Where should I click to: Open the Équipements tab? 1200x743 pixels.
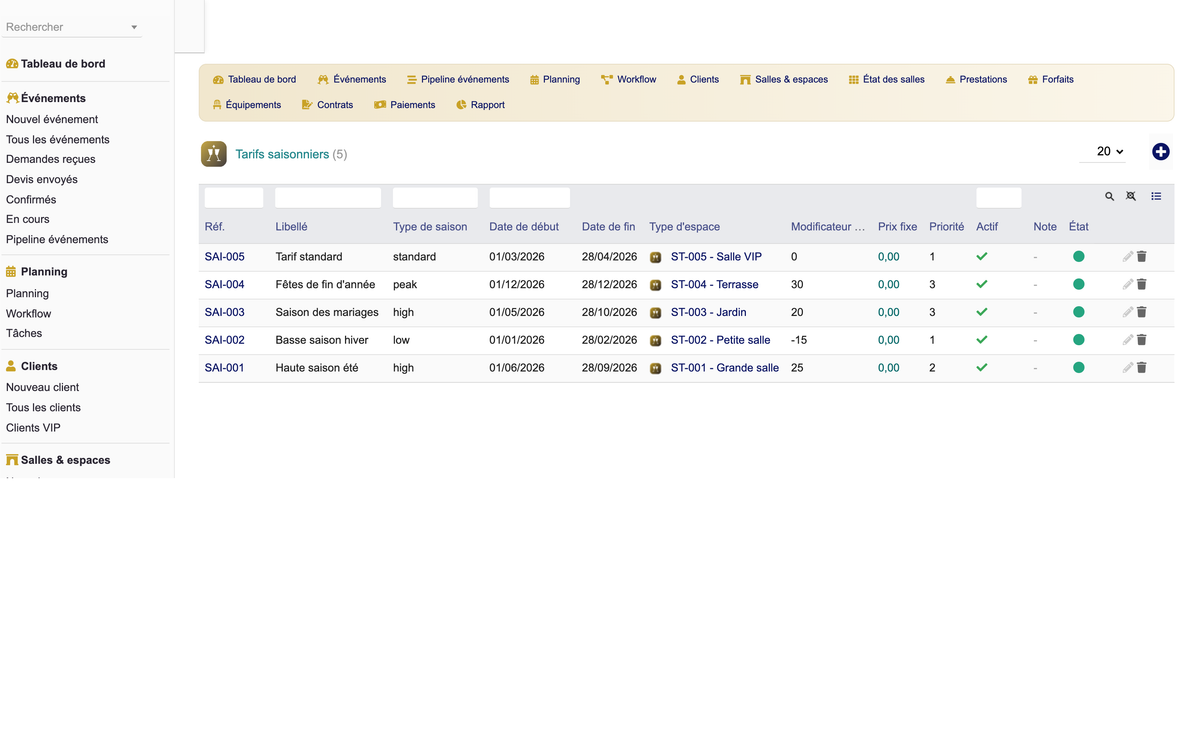[247, 105]
